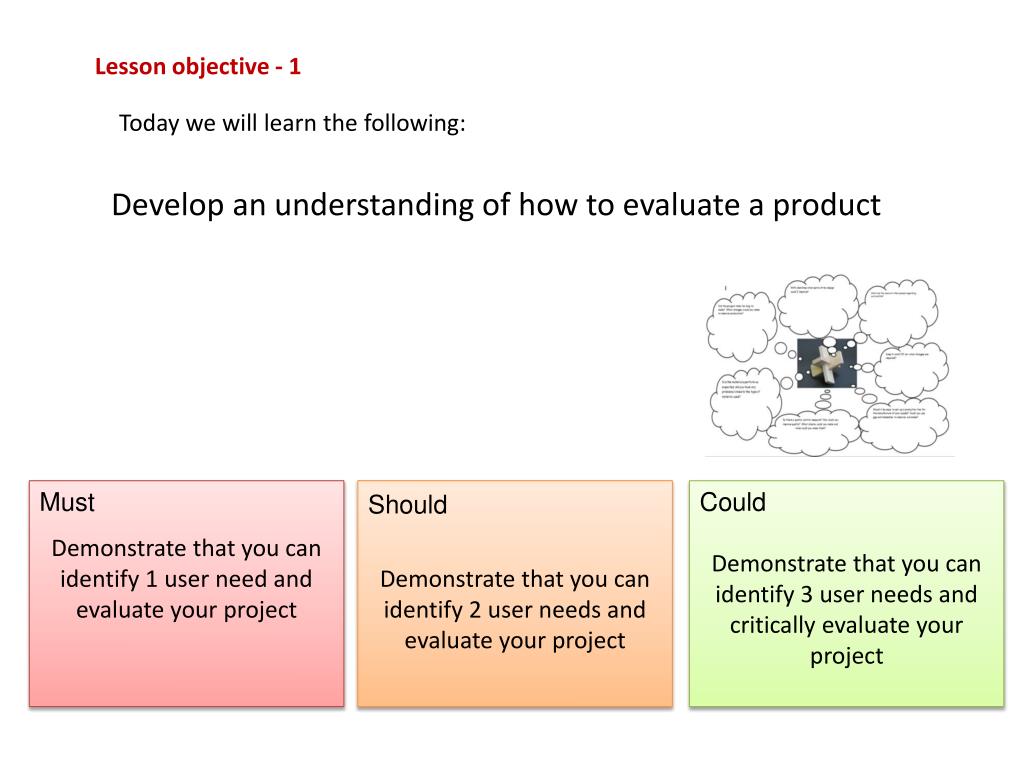
Task: Click the 'identify 1 user need' text
Action: click(x=156, y=579)
